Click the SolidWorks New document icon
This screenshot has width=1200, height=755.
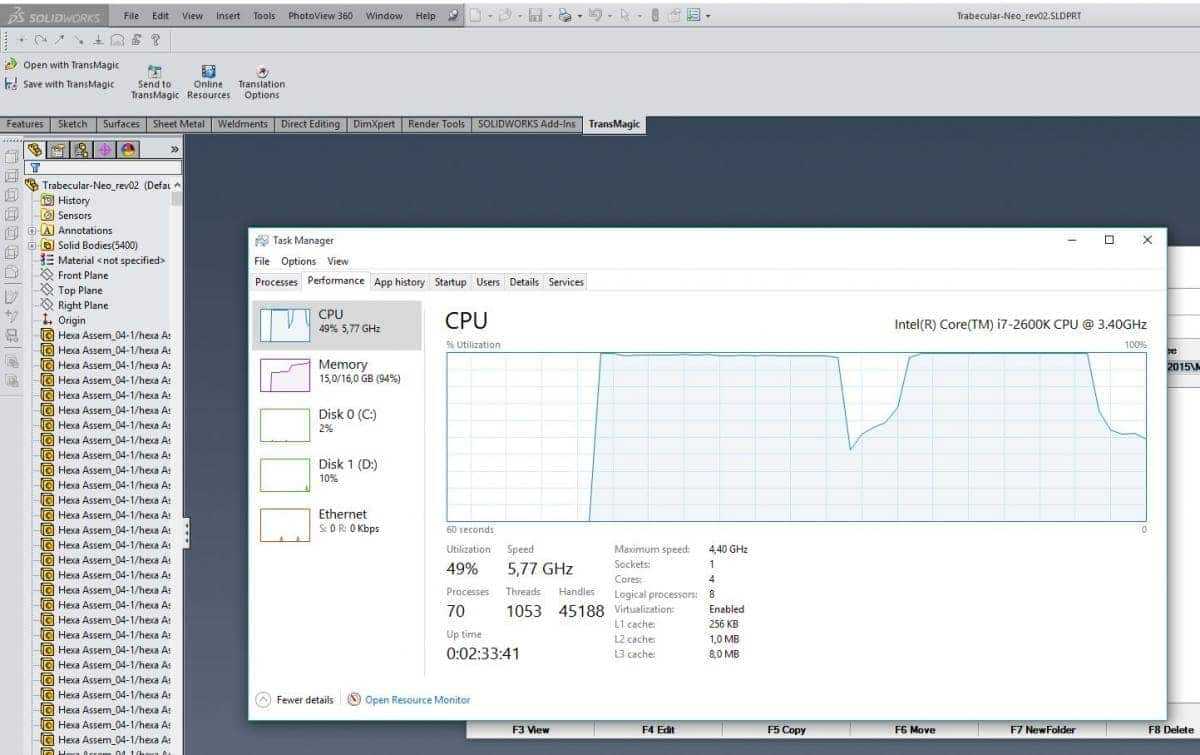pos(476,15)
